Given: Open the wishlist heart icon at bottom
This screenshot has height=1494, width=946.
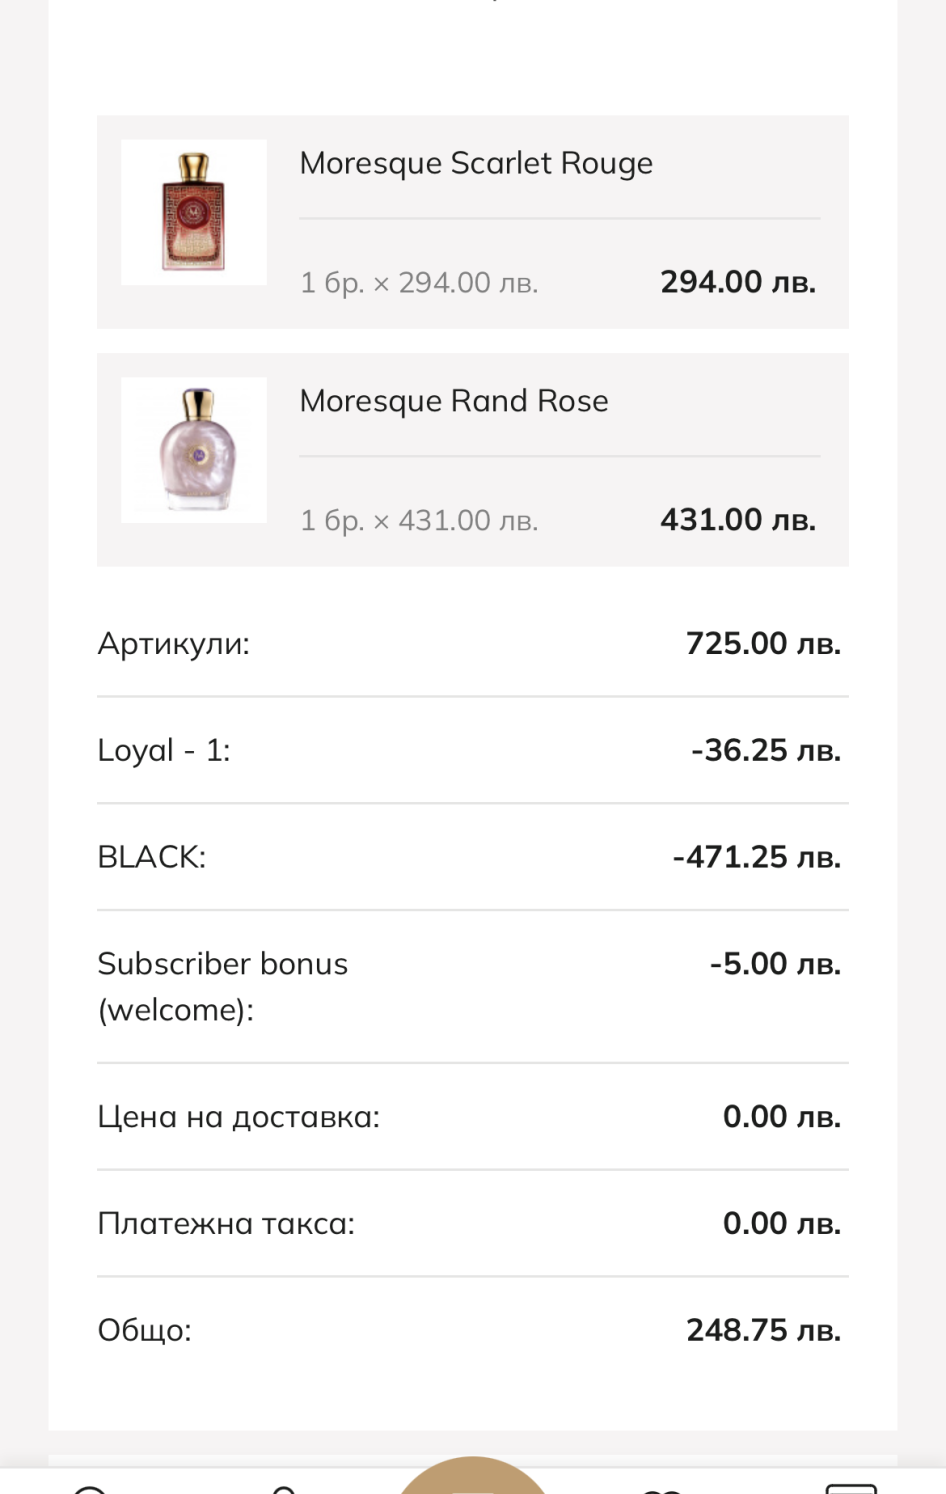Looking at the screenshot, I should 660,1490.
